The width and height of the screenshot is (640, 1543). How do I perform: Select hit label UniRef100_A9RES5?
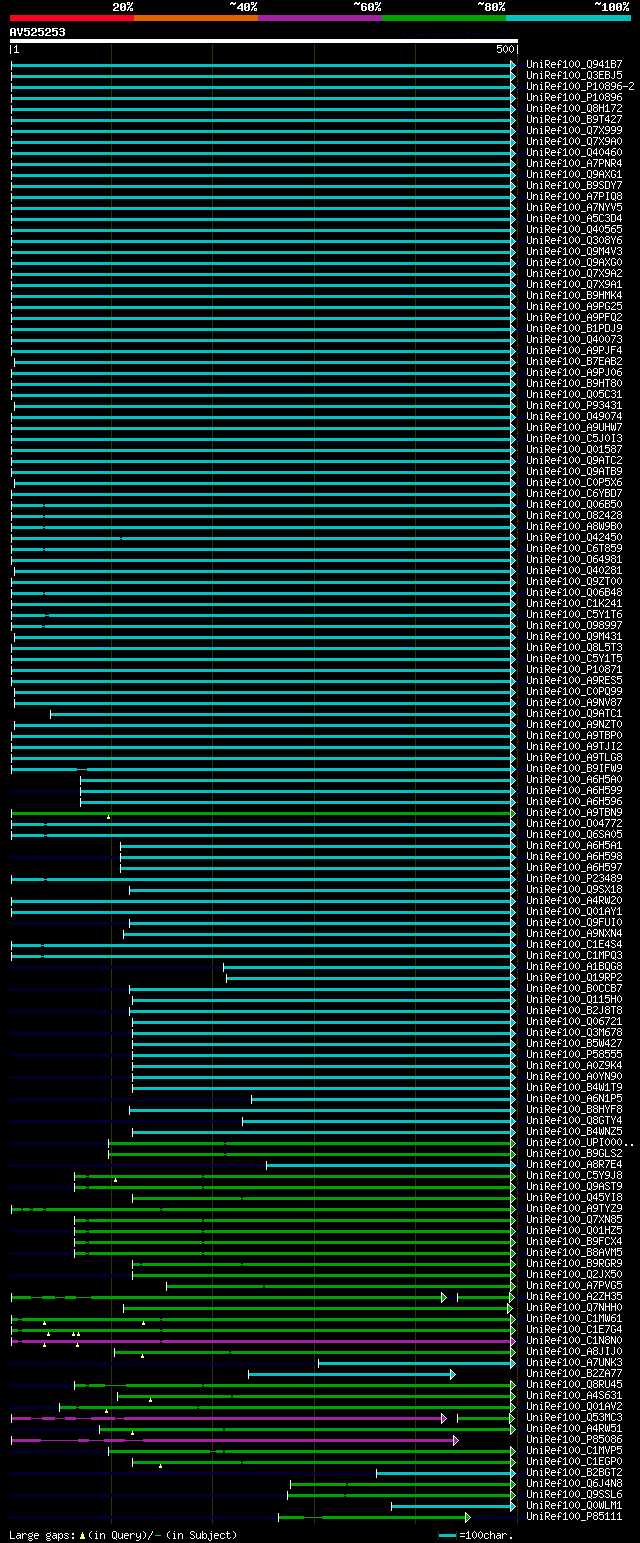point(574,681)
